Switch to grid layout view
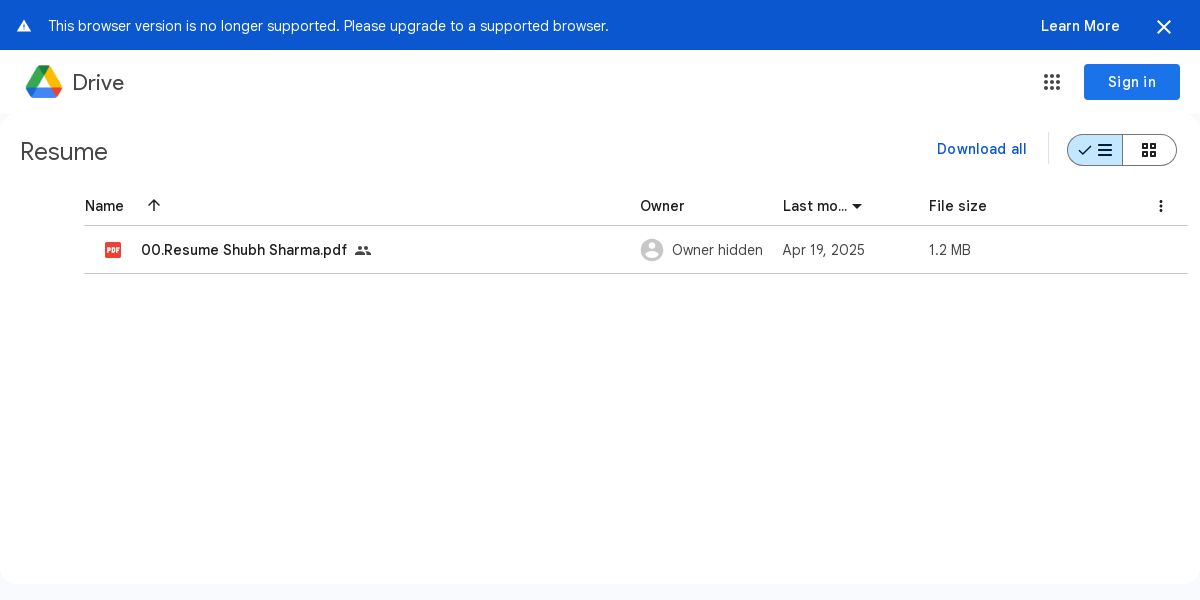The width and height of the screenshot is (1200, 600). (x=1149, y=150)
